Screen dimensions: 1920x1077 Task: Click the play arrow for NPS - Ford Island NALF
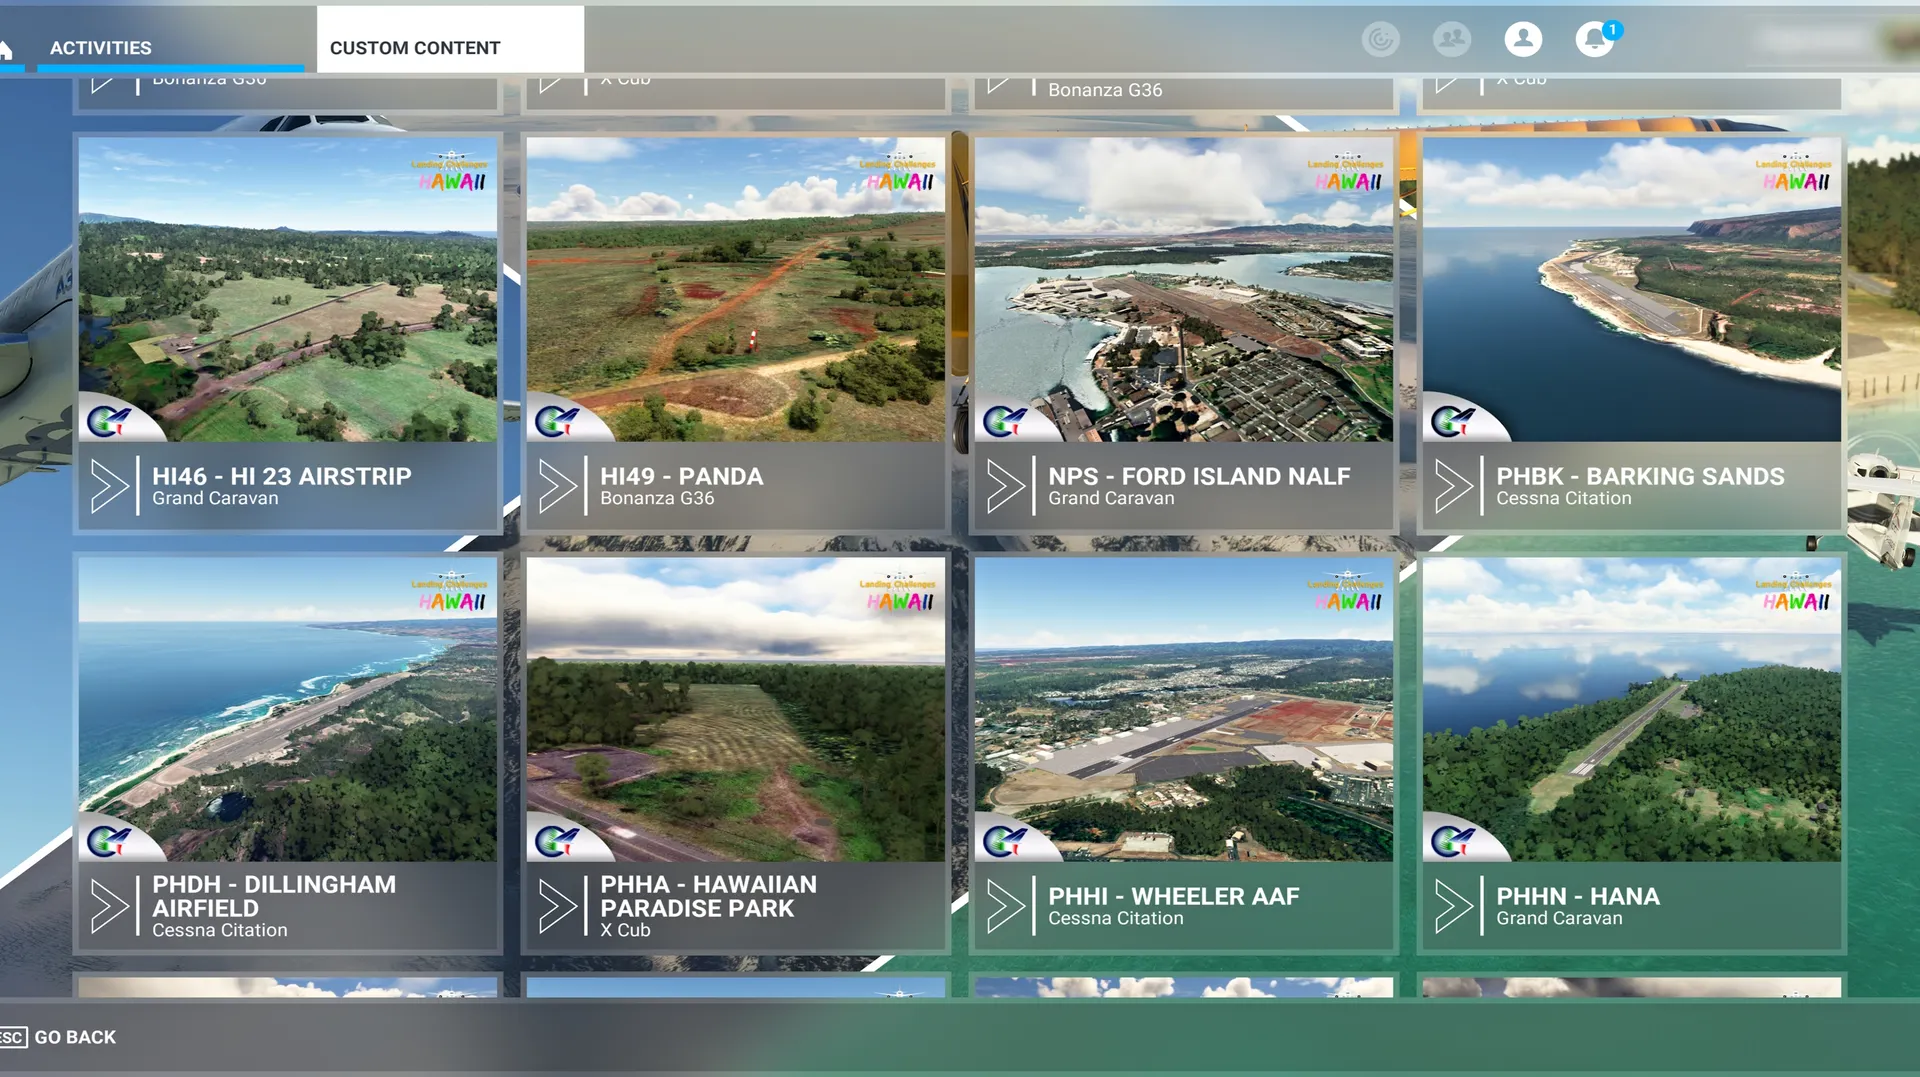1004,486
